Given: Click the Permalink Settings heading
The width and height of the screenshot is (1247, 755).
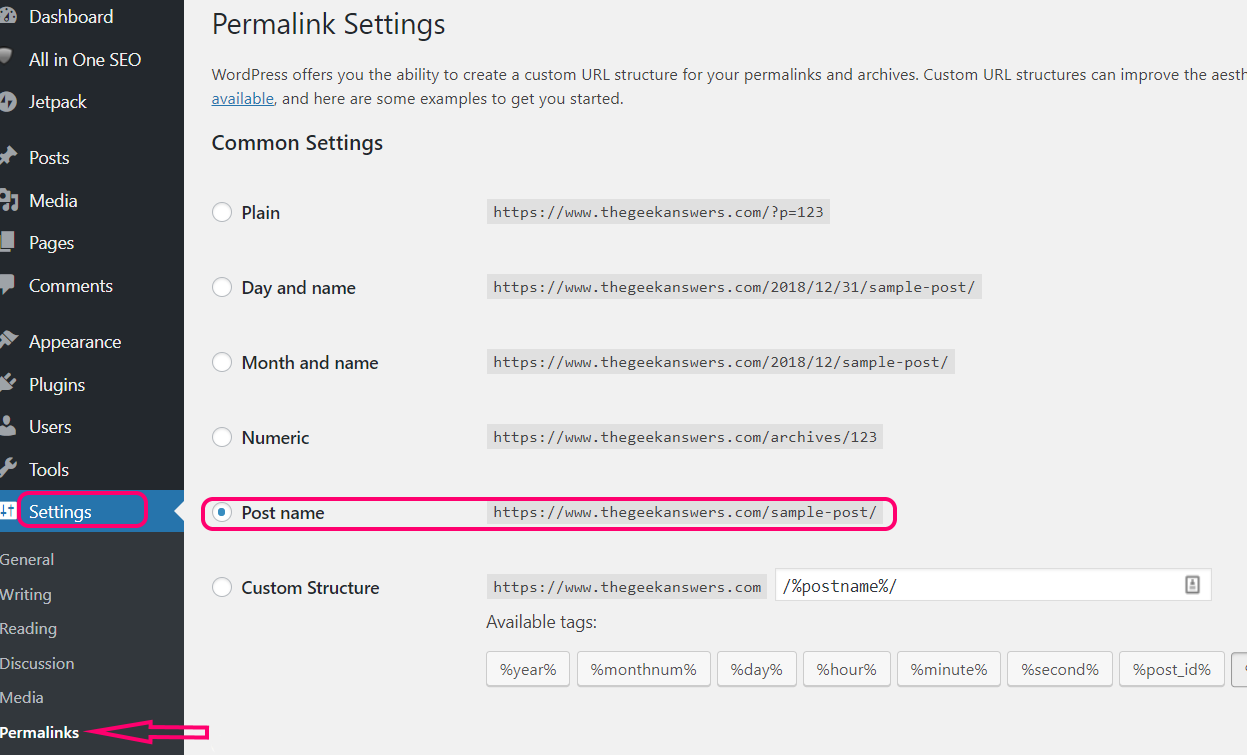Looking at the screenshot, I should pos(329,25).
